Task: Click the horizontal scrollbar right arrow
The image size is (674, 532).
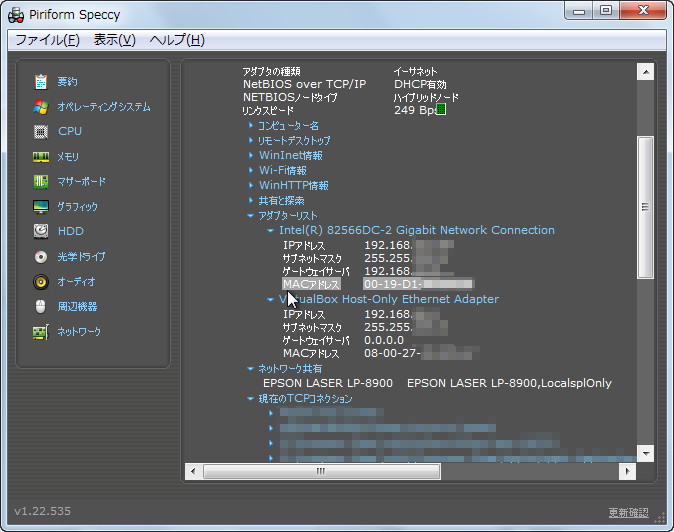Action: (x=627, y=471)
